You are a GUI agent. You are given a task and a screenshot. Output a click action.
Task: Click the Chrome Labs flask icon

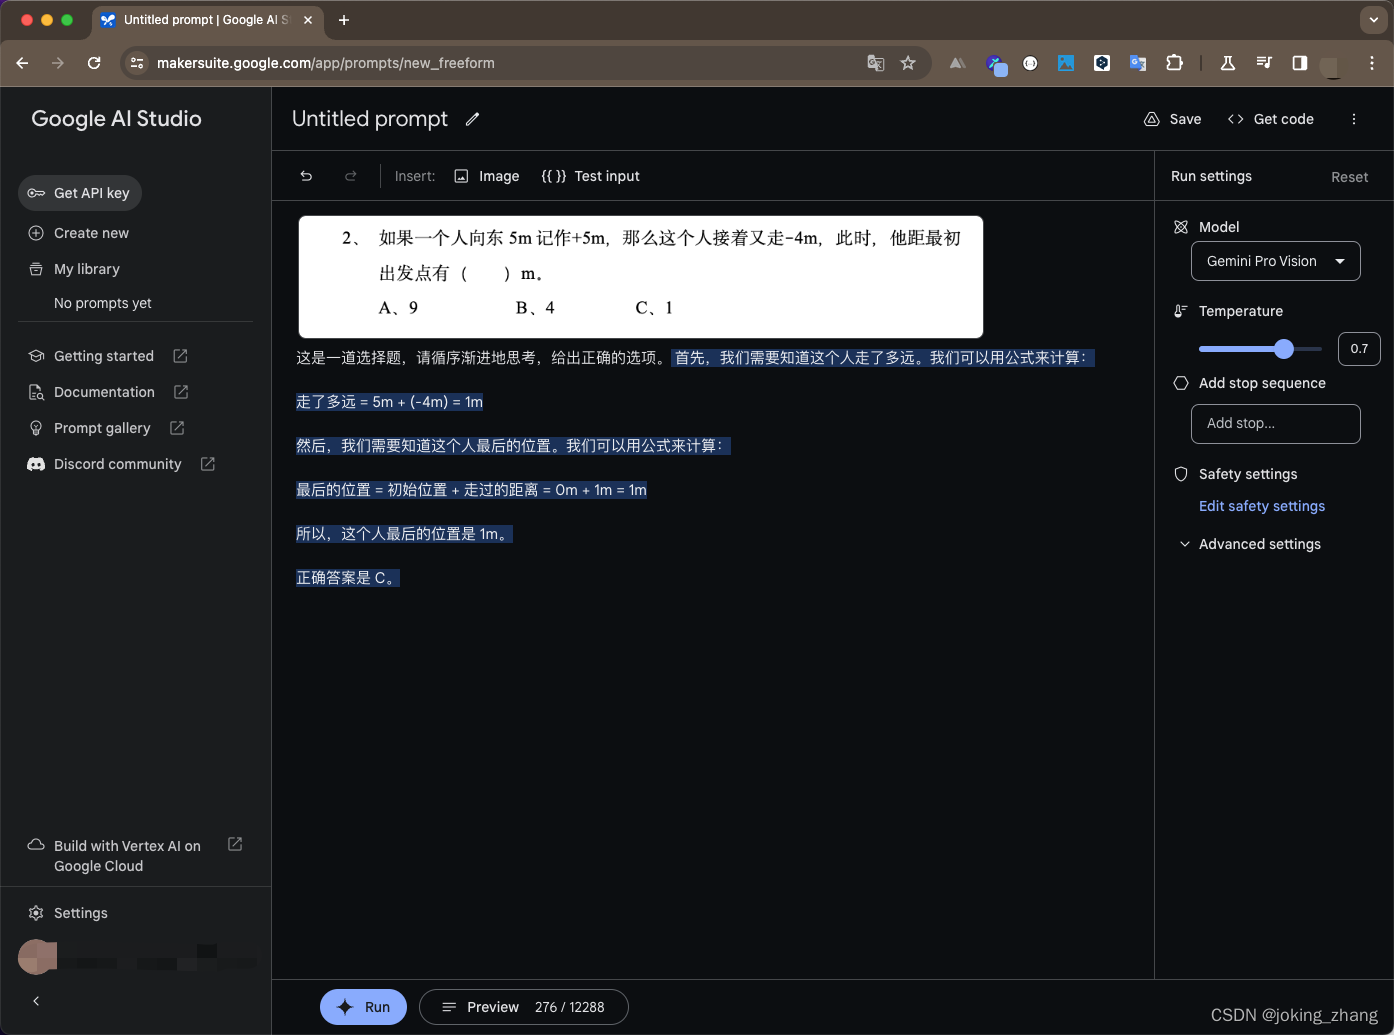1228,63
